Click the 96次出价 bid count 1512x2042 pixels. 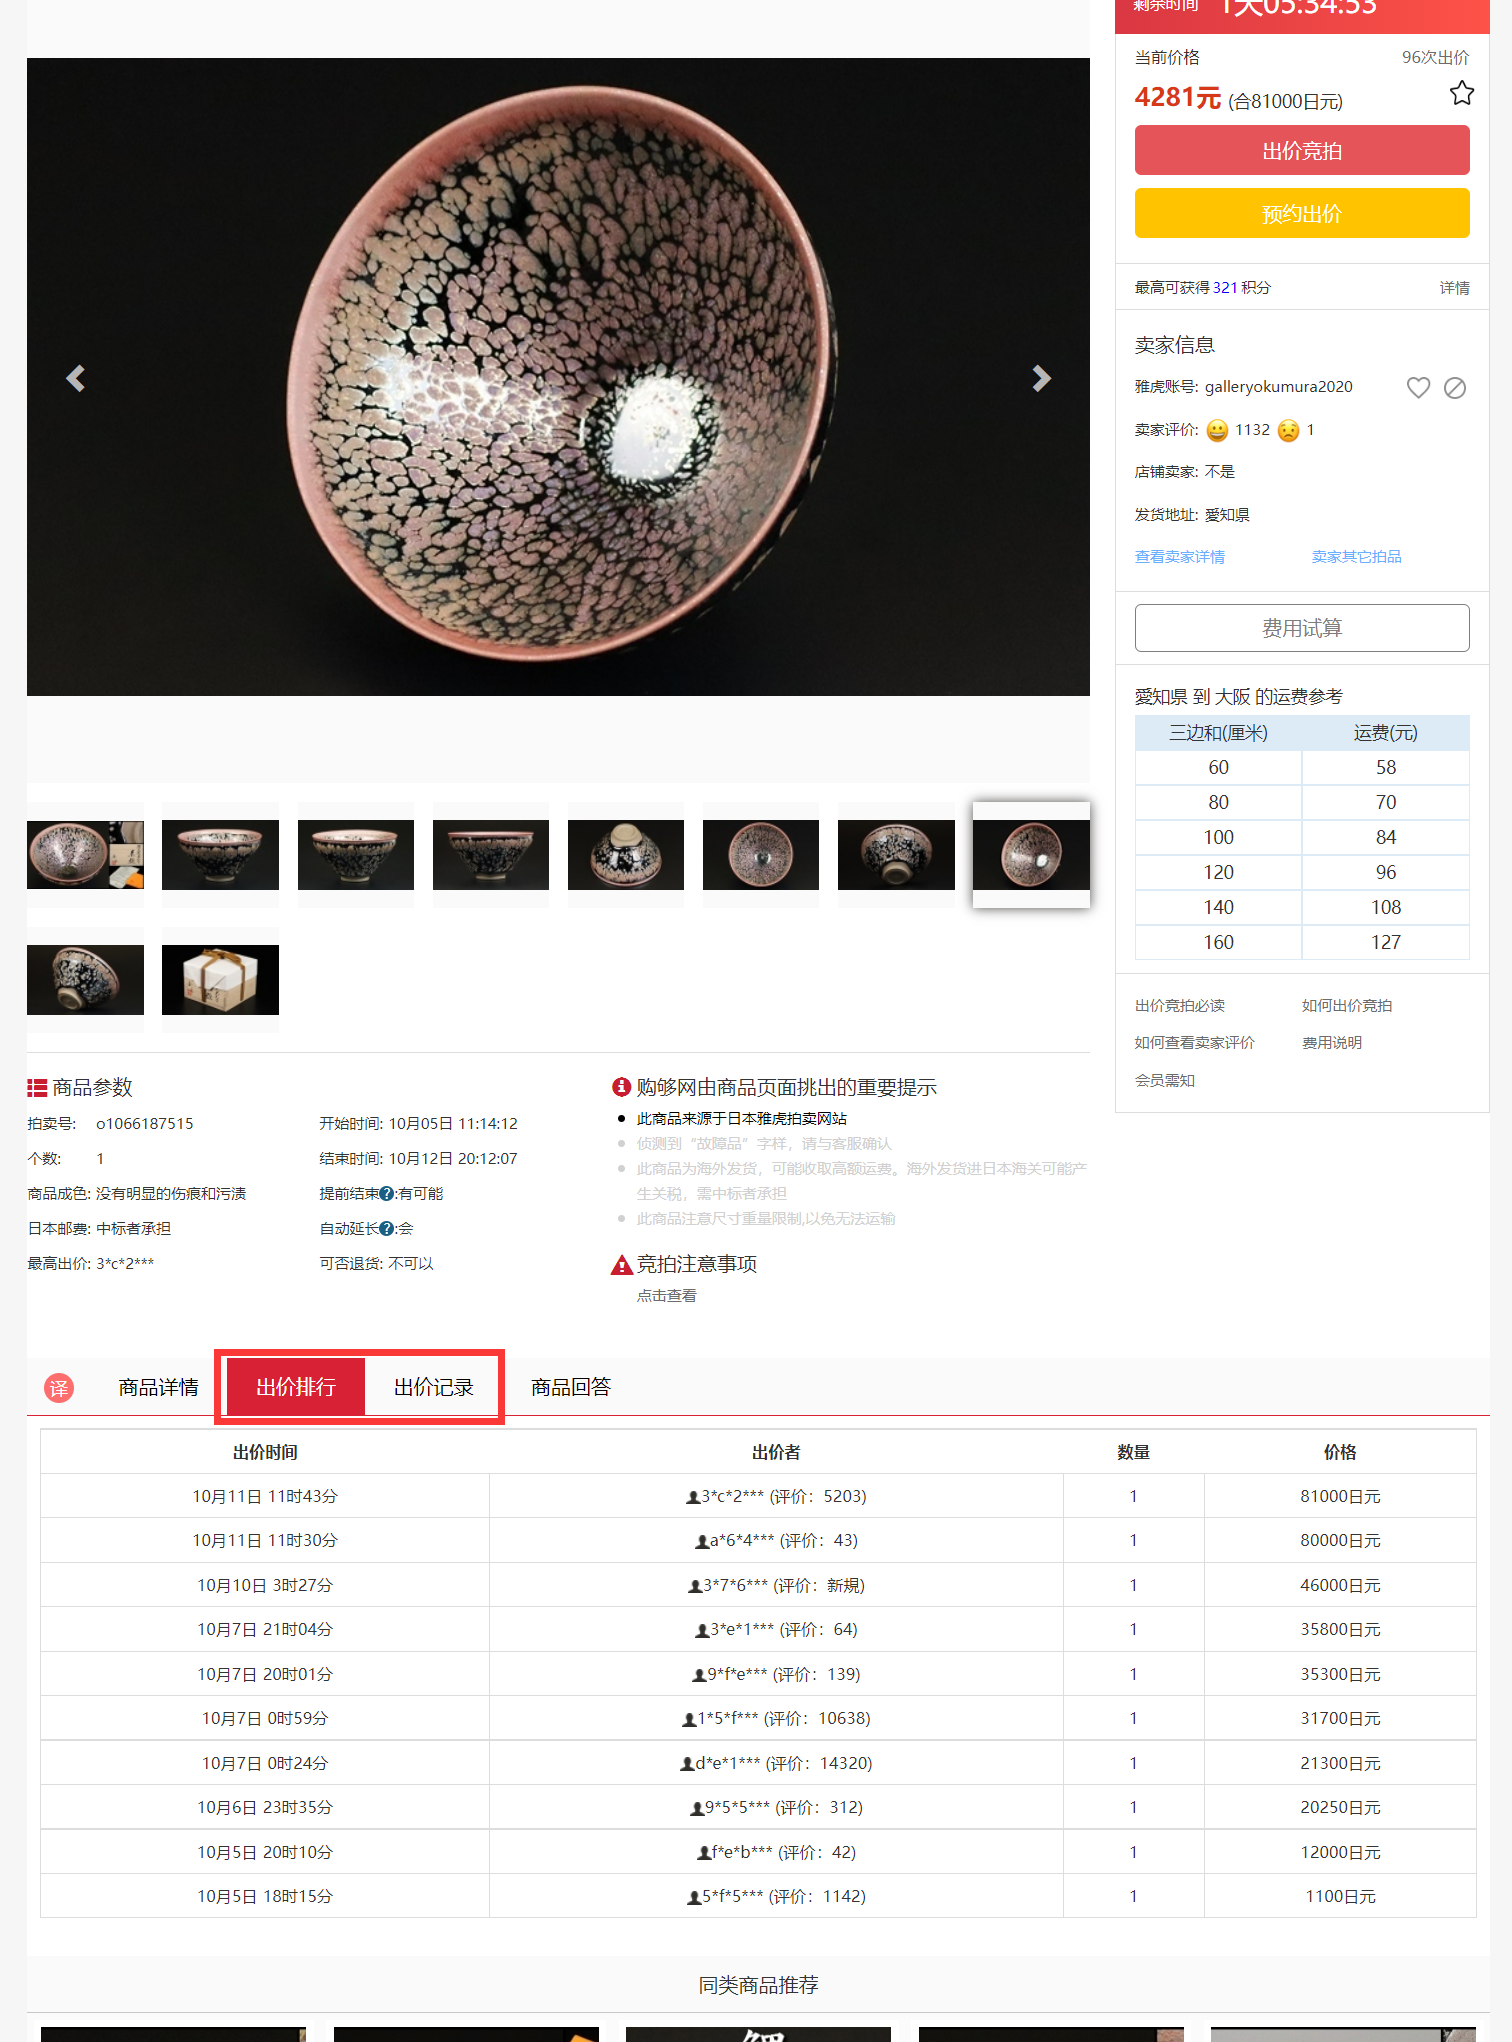click(x=1435, y=58)
